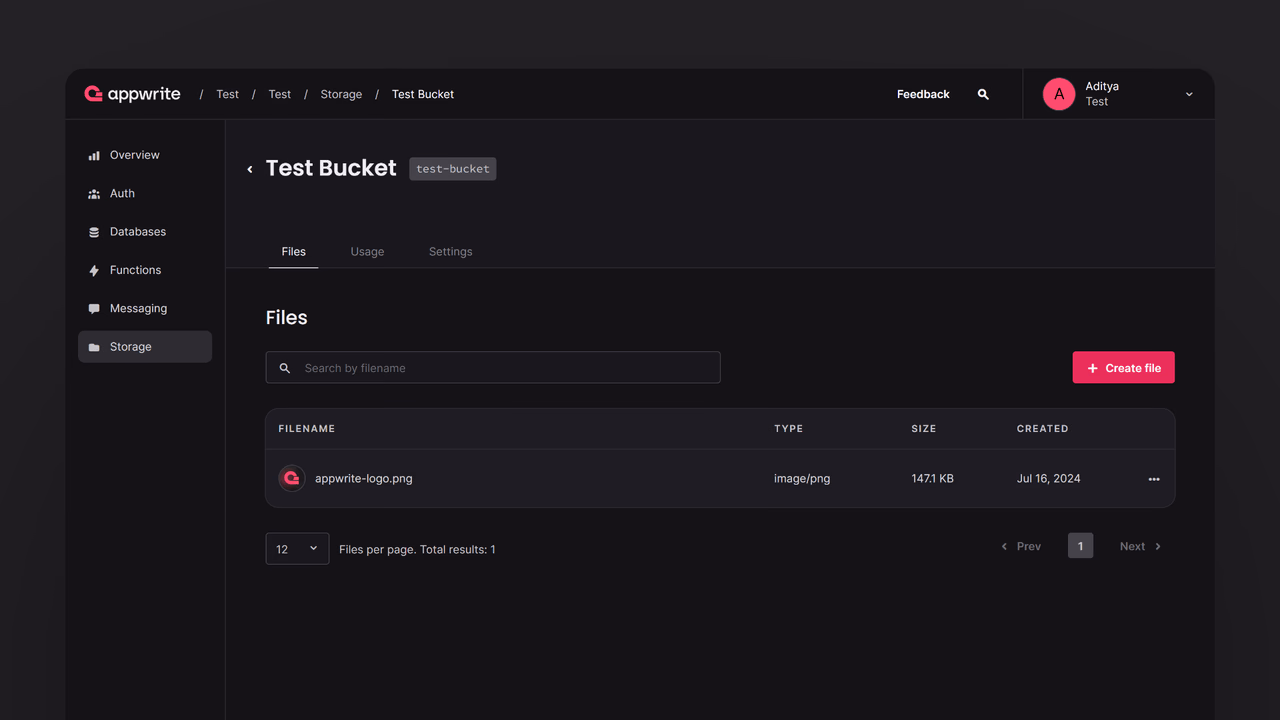Click the Create file button
The height and width of the screenshot is (720, 1280).
tap(1123, 368)
